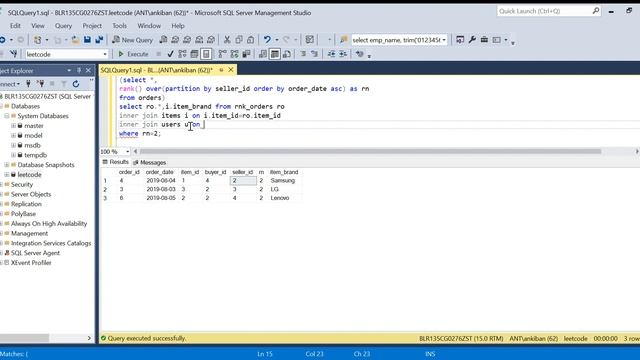Undo the last edit
The image size is (640, 360).
coord(267,40)
